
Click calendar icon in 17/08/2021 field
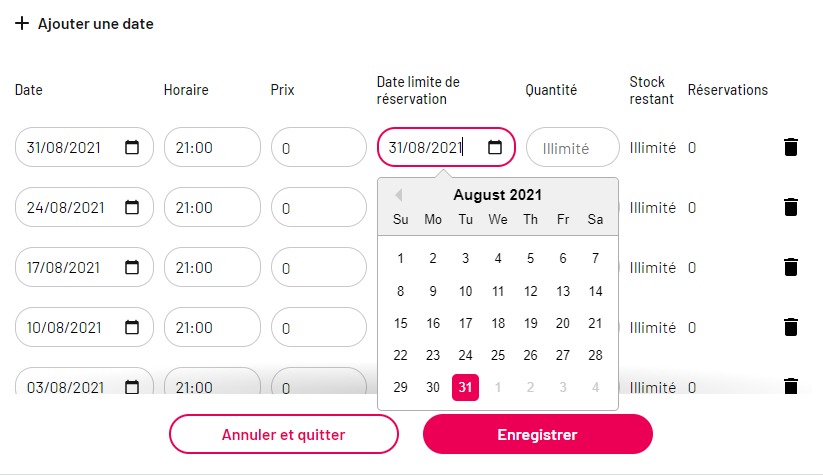coord(132,267)
